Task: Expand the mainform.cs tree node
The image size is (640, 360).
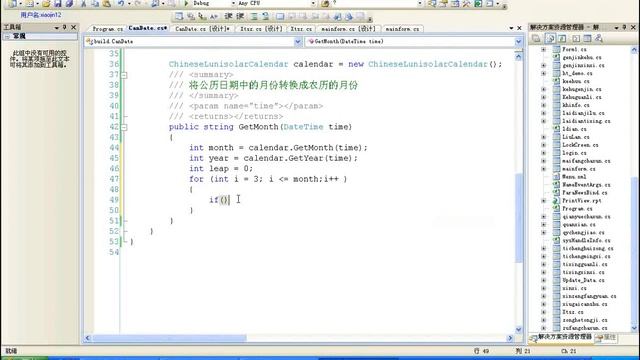Action: tap(543, 169)
